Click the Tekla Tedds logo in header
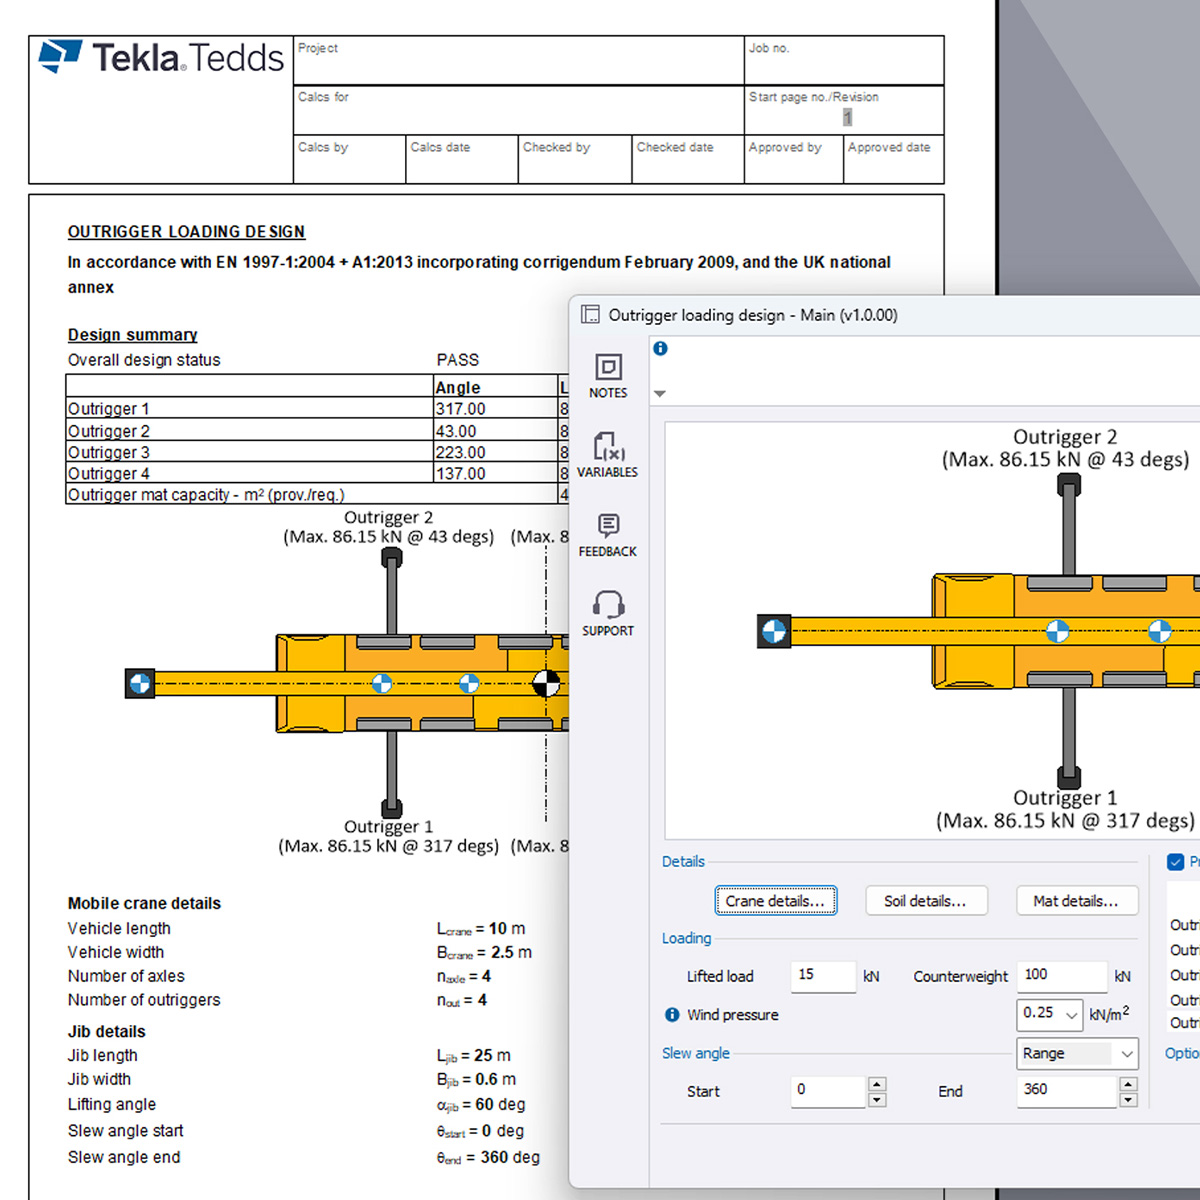This screenshot has height=1200, width=1200. pos(162,58)
